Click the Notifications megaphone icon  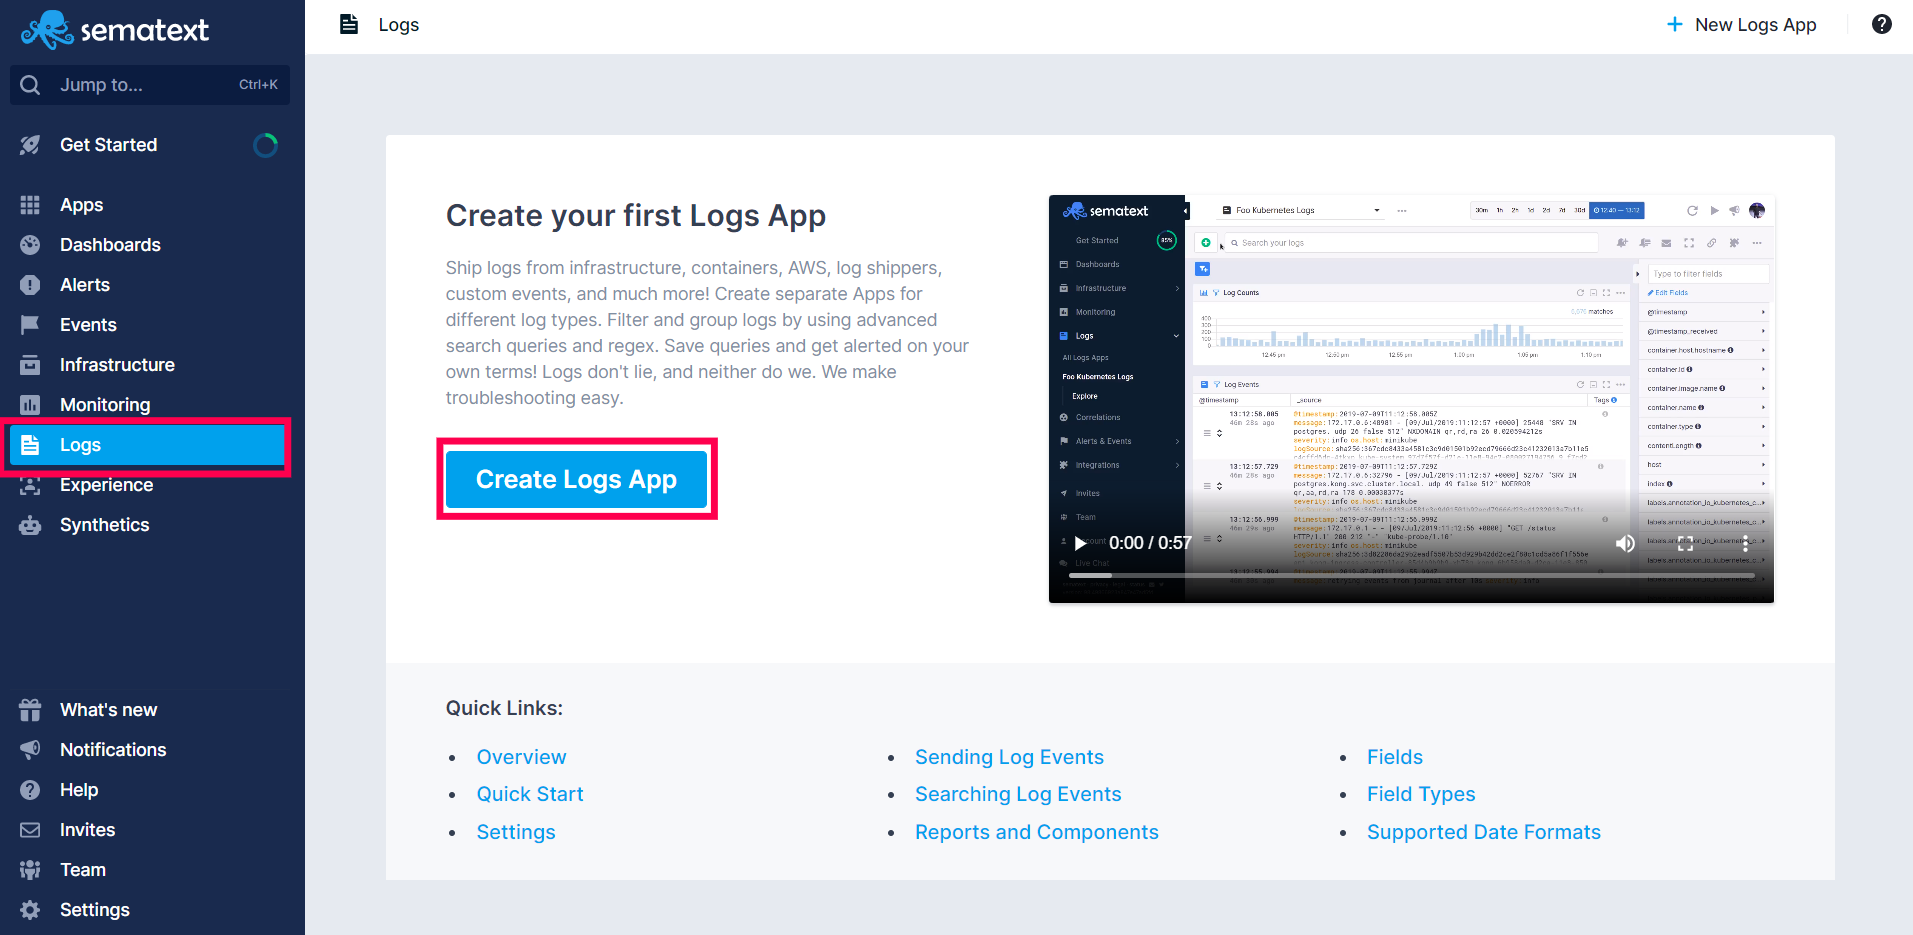[30, 750]
